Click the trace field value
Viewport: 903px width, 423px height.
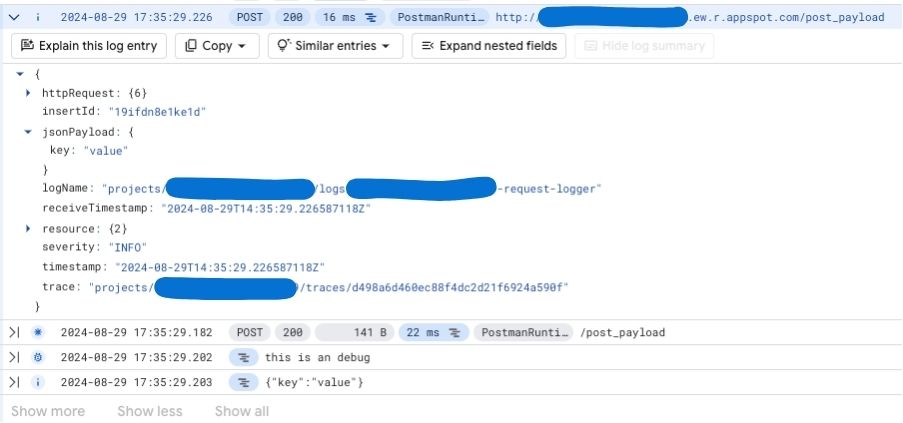point(328,287)
